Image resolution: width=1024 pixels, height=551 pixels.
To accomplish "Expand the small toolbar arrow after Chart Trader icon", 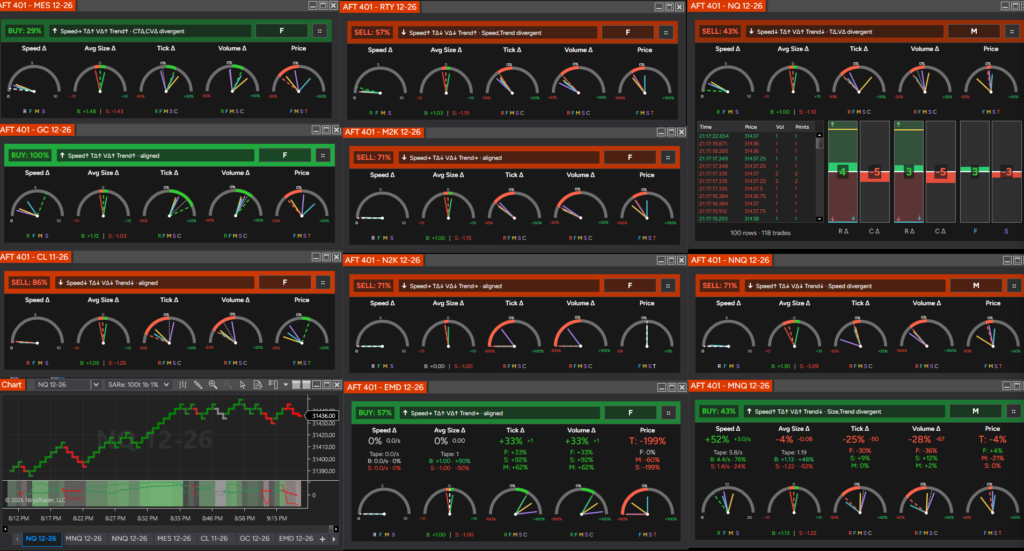I will coord(285,385).
